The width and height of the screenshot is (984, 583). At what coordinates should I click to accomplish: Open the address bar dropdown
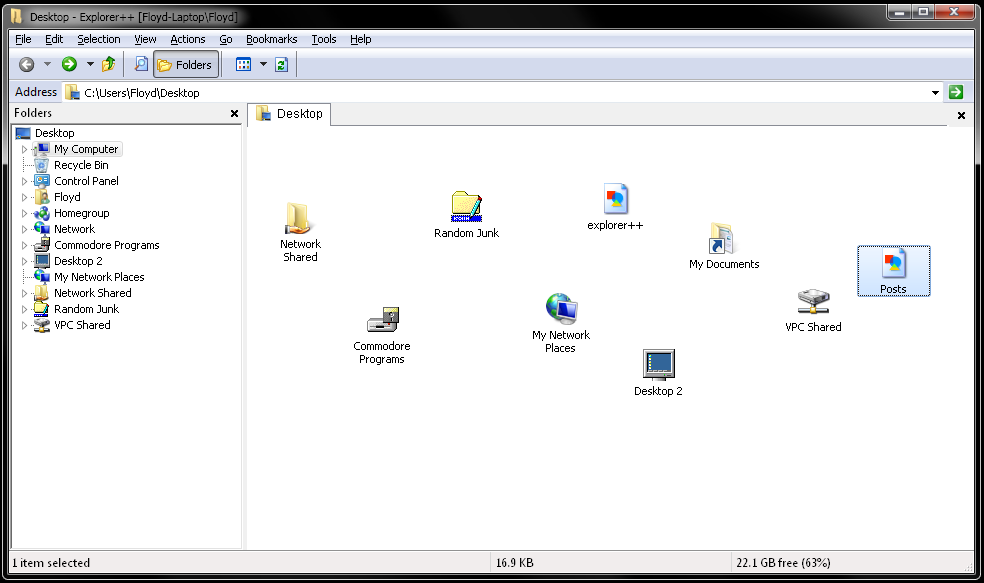tap(936, 93)
